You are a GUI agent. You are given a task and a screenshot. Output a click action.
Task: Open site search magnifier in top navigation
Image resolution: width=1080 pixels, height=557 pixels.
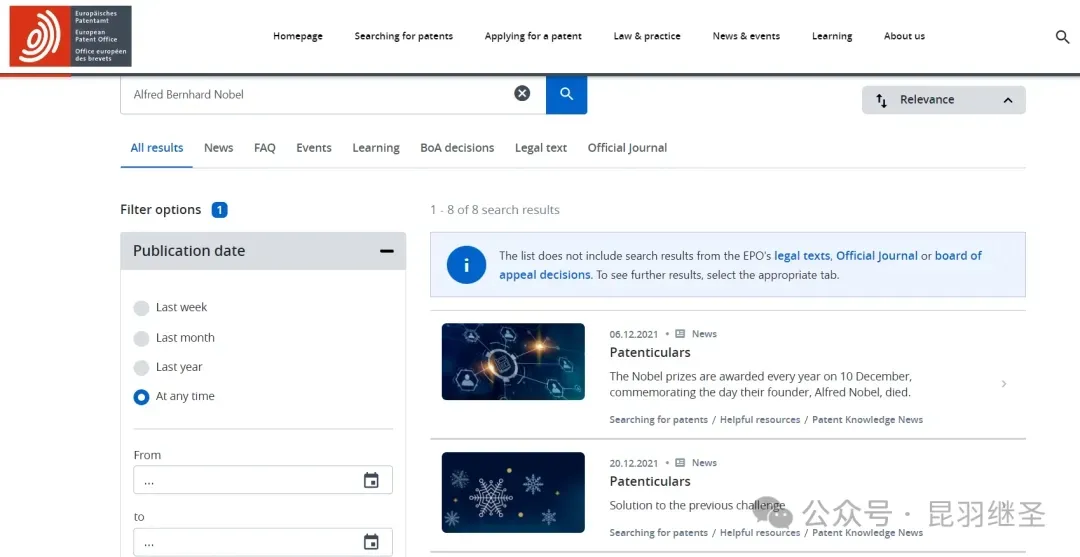pyautogui.click(x=1062, y=37)
